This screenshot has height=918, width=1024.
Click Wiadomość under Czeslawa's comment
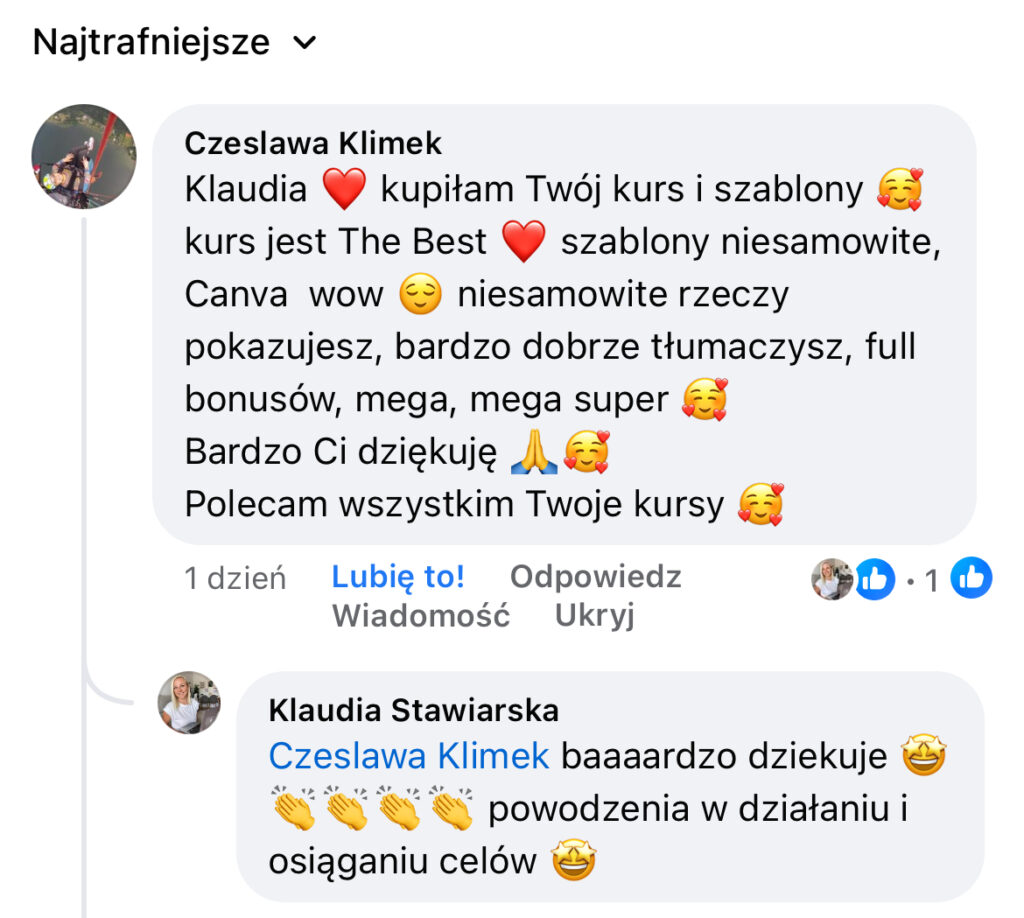point(421,616)
